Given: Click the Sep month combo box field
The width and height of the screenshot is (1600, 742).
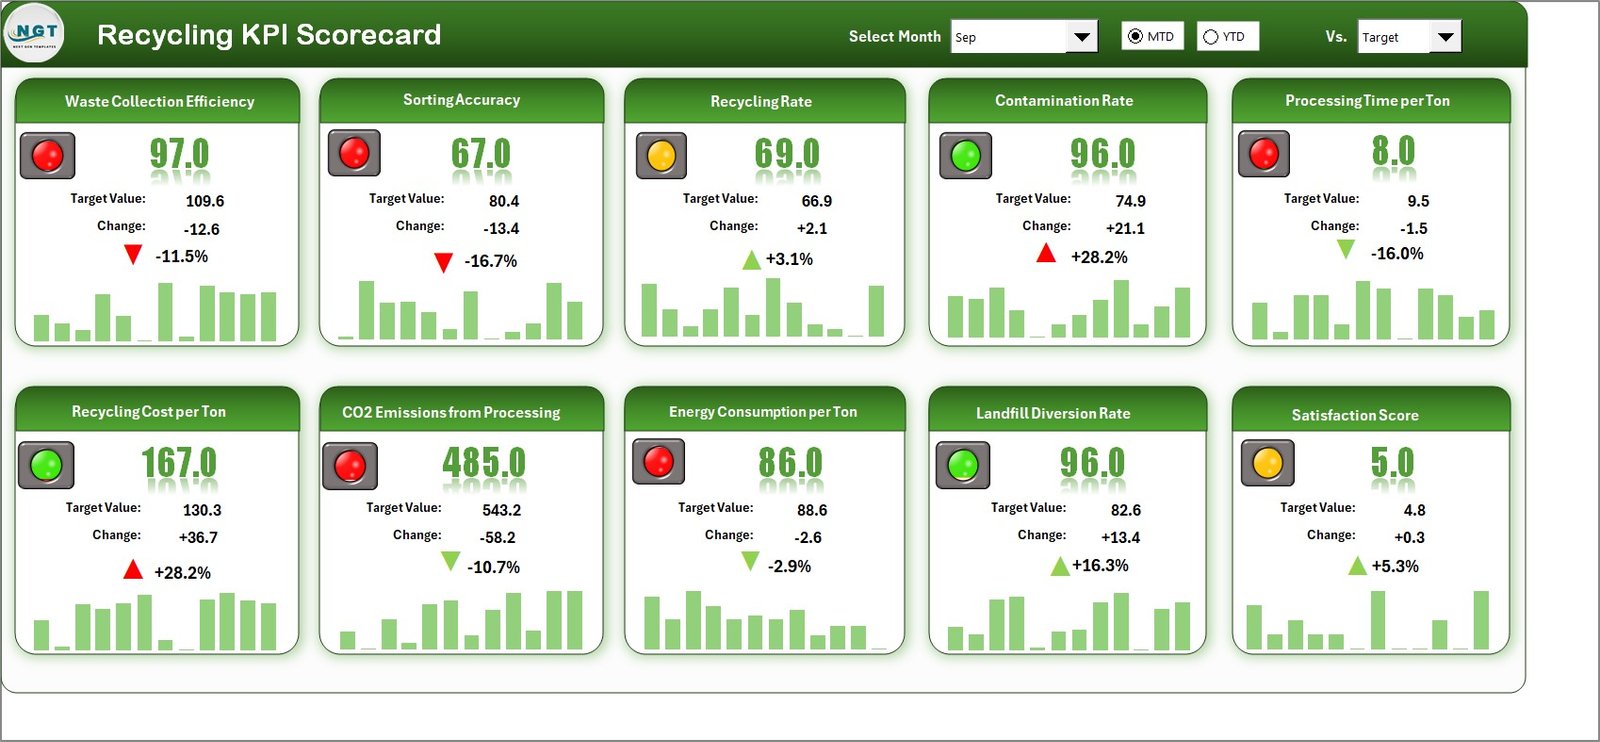Looking at the screenshot, I should click(x=1007, y=37).
